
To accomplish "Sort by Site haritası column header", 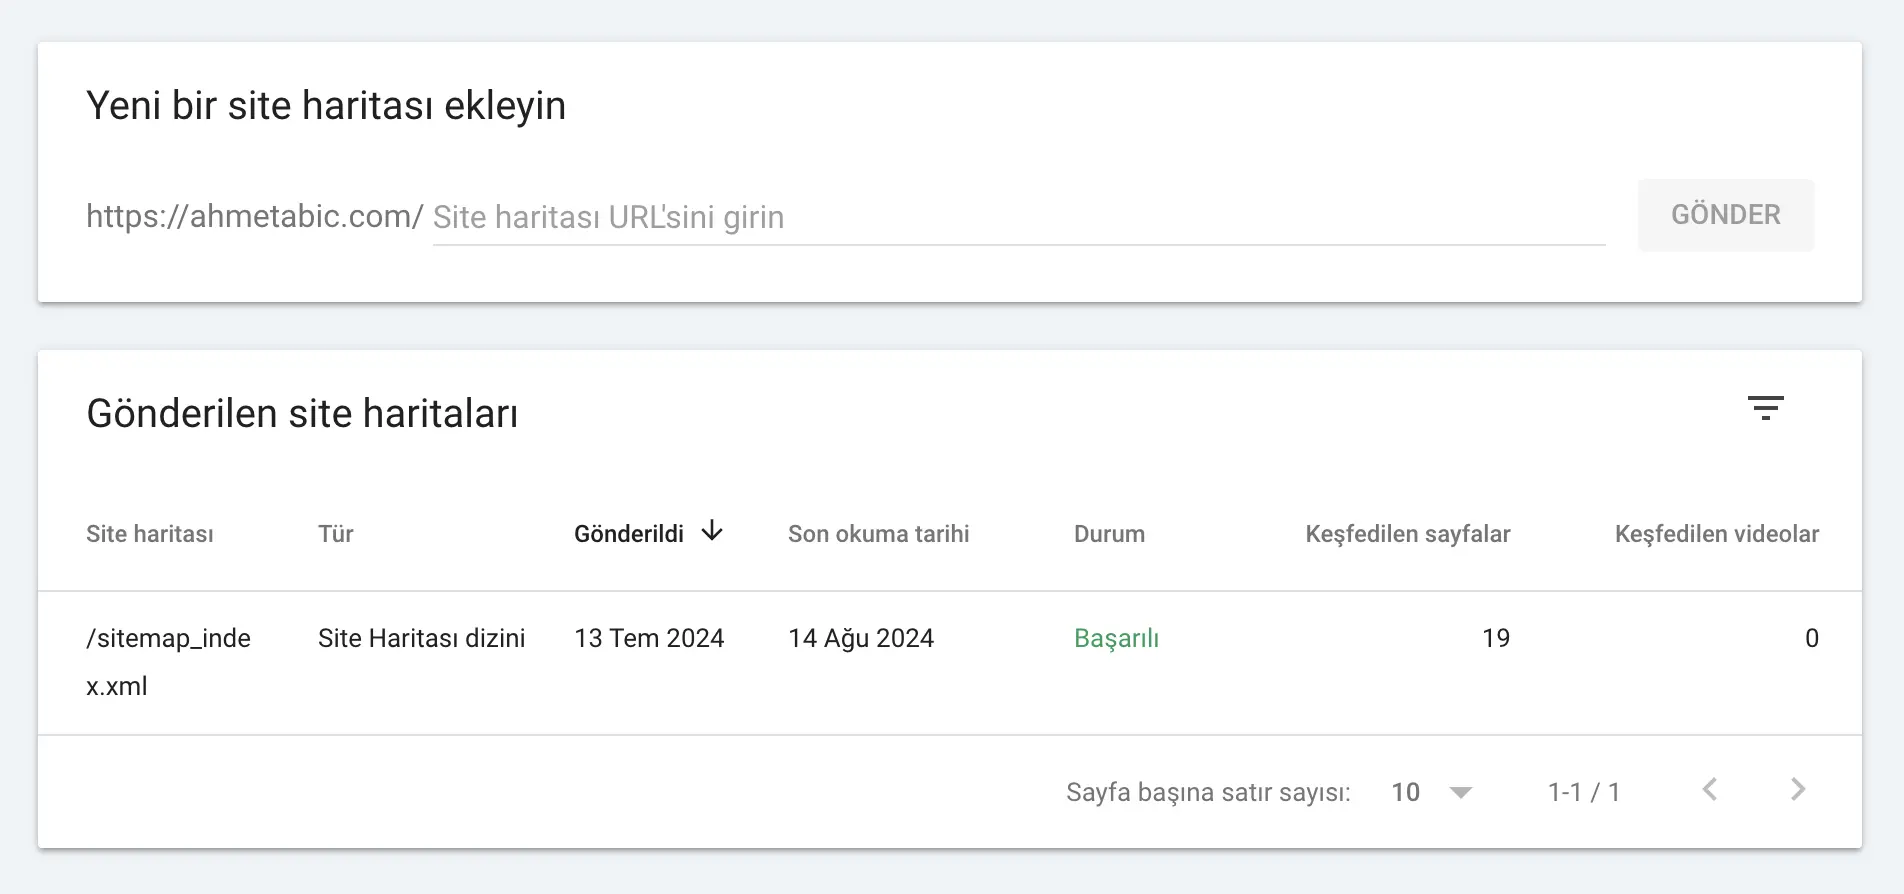I will (150, 534).
